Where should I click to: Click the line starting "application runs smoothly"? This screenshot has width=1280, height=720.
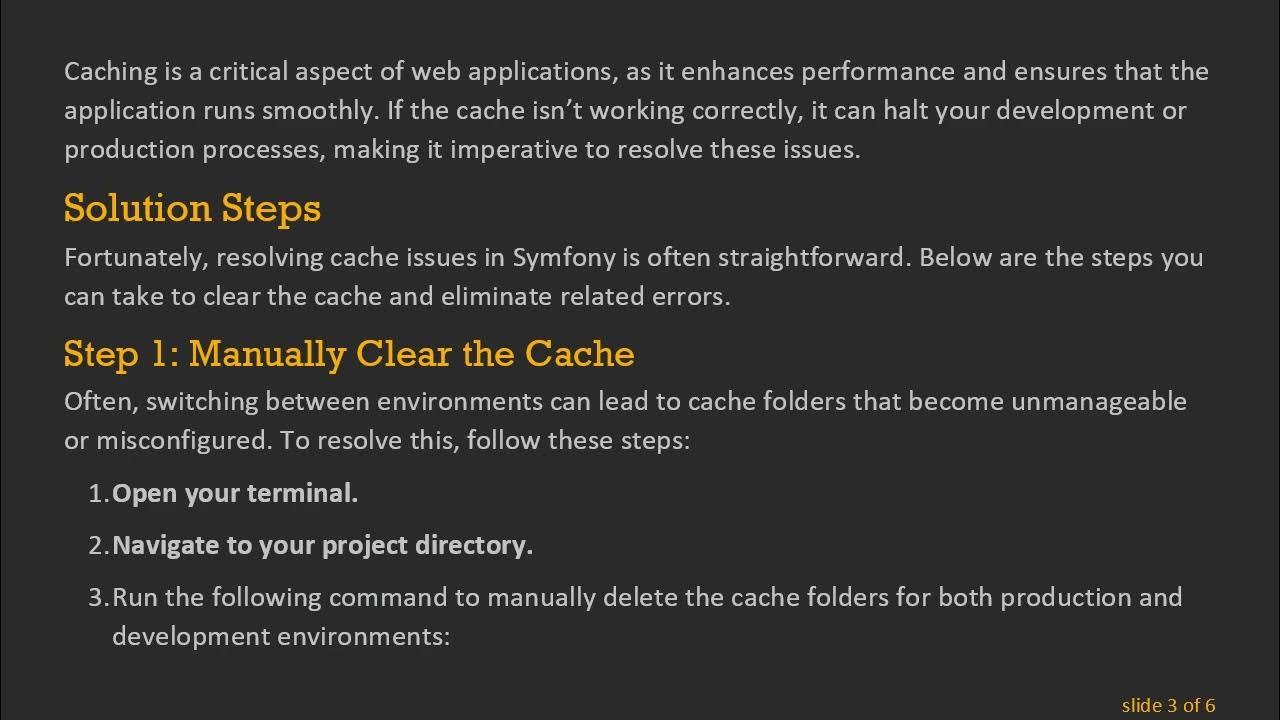625,111
